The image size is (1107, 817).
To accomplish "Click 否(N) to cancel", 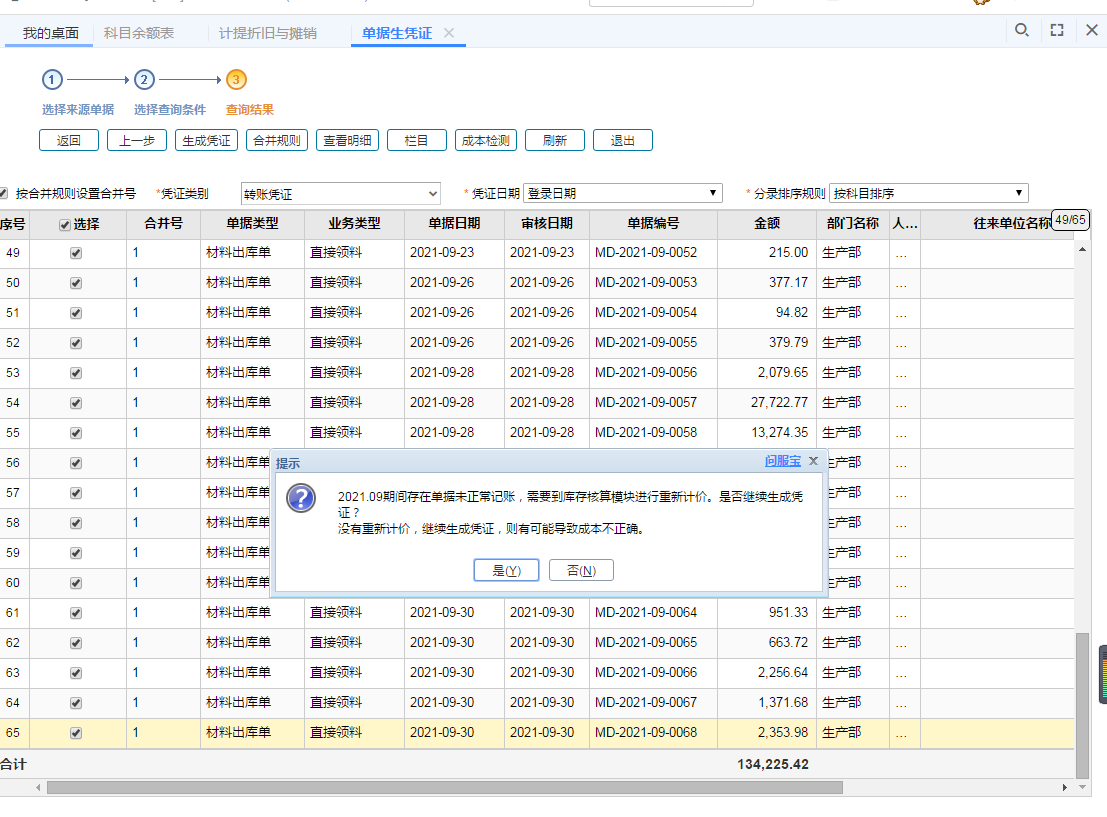I will point(581,570).
